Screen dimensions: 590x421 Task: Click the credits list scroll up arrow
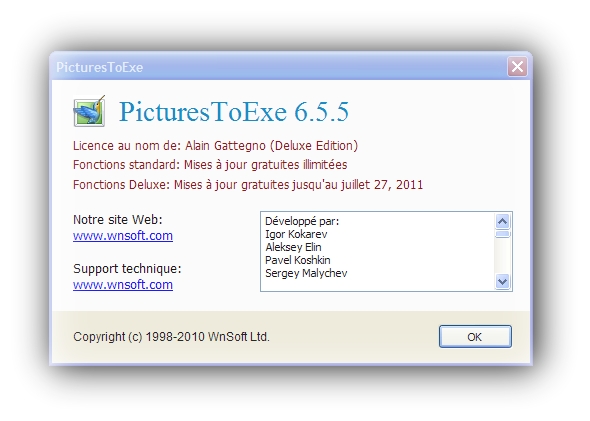(x=503, y=221)
